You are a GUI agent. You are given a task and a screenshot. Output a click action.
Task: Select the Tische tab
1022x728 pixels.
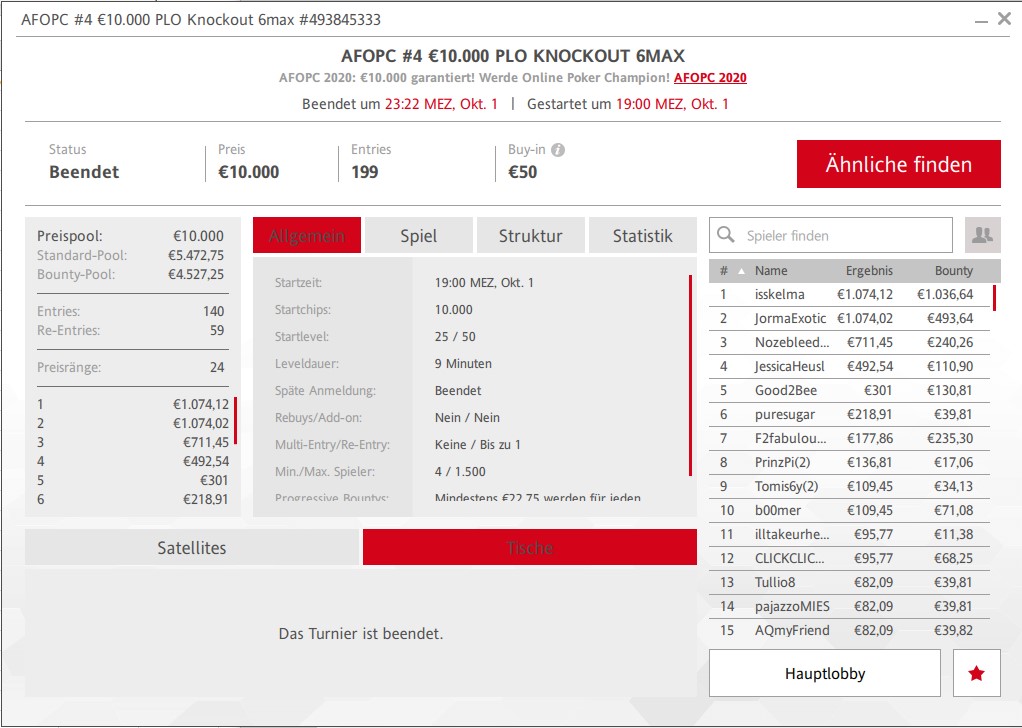529,548
